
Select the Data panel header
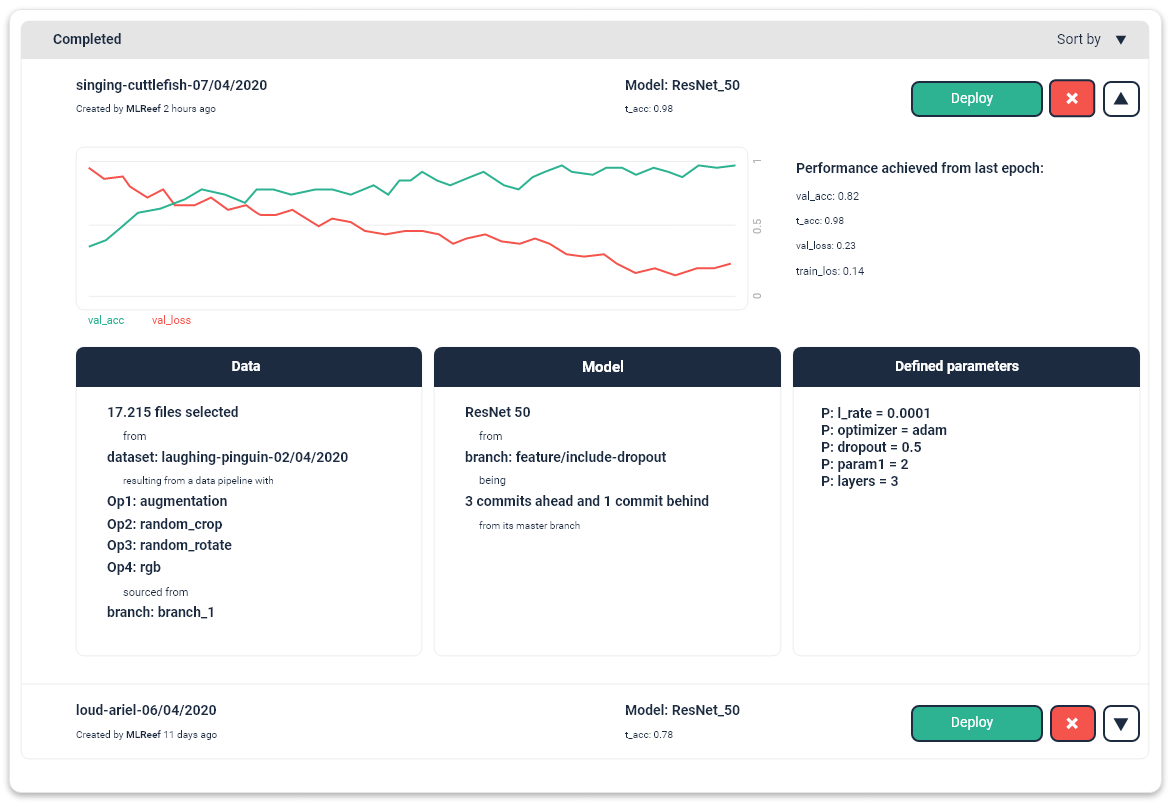(248, 367)
